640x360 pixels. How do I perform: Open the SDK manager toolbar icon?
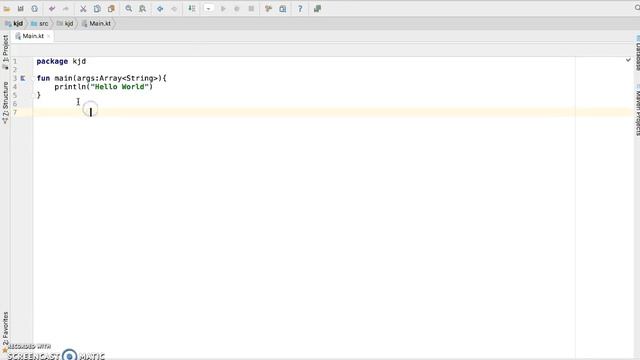(282, 9)
